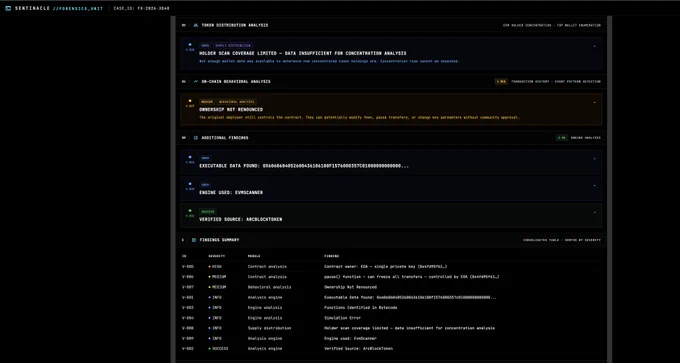Select table row V-006 ID cell
Image resolution: width=680 pixels, height=363 pixels.
[187, 277]
